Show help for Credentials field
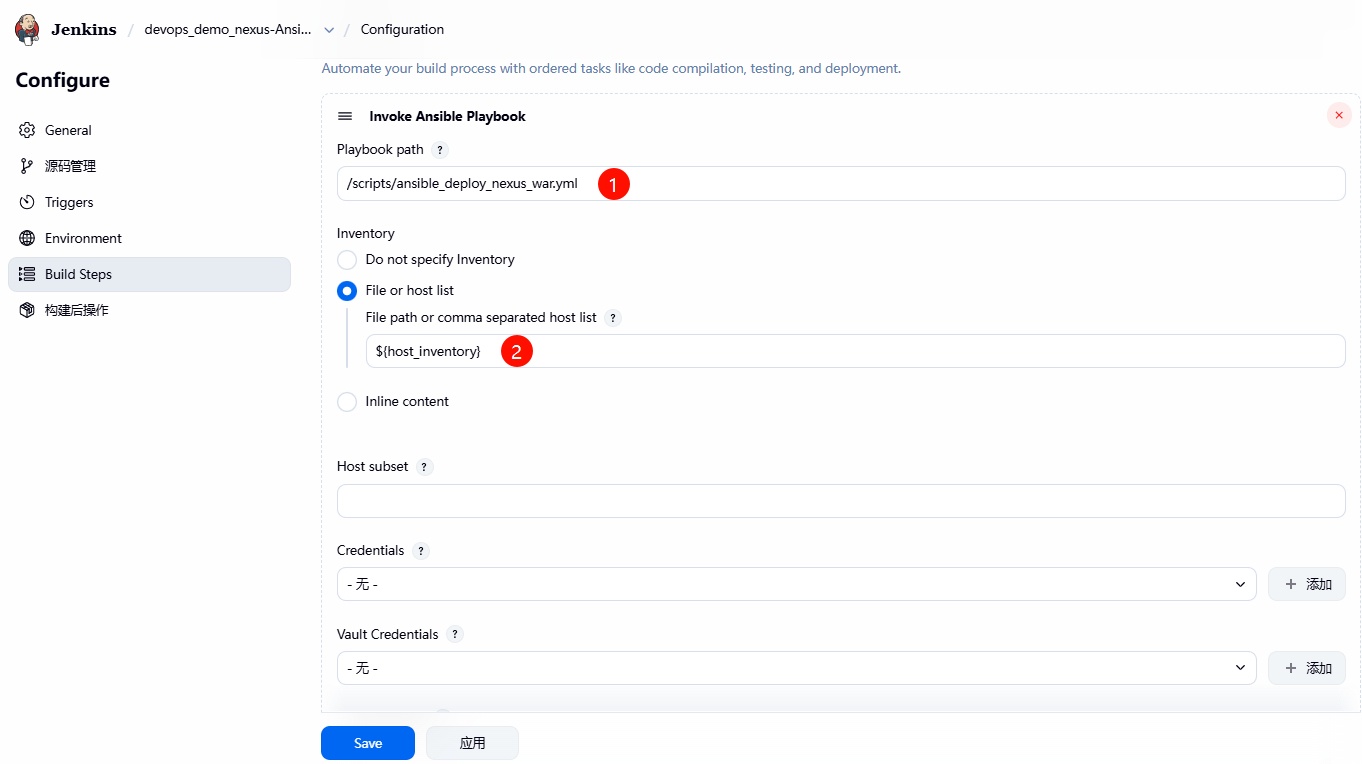 click(x=421, y=551)
